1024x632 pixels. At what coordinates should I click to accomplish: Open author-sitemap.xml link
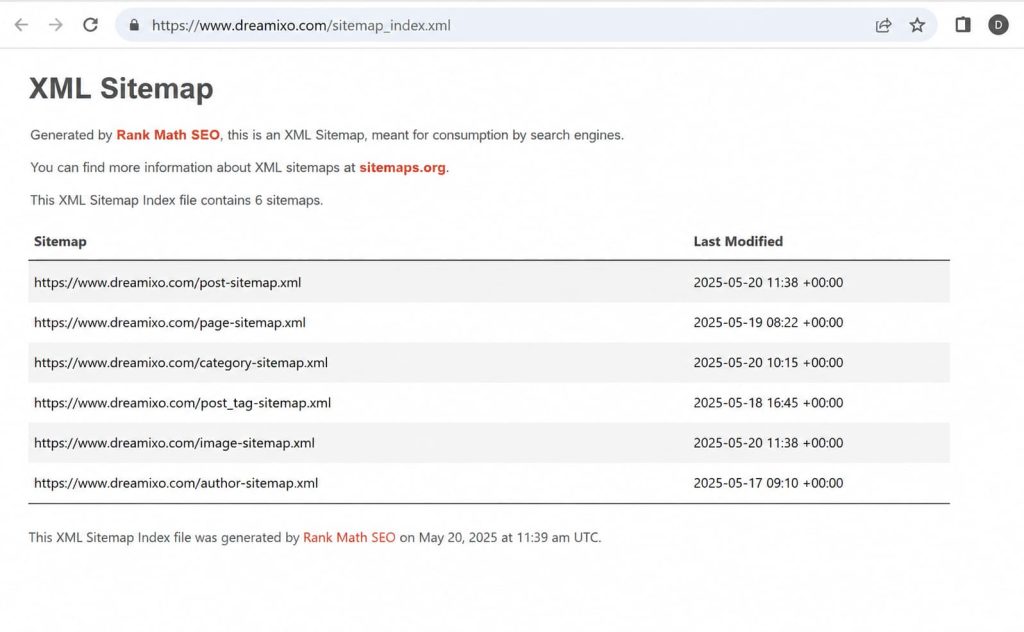(x=176, y=483)
